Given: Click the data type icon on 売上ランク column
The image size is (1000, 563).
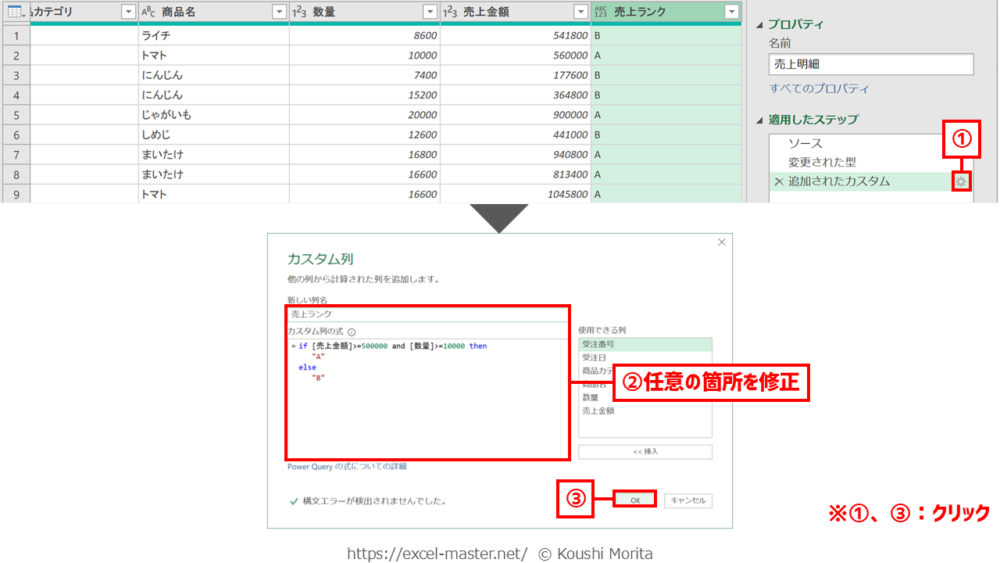Looking at the screenshot, I should tap(601, 11).
